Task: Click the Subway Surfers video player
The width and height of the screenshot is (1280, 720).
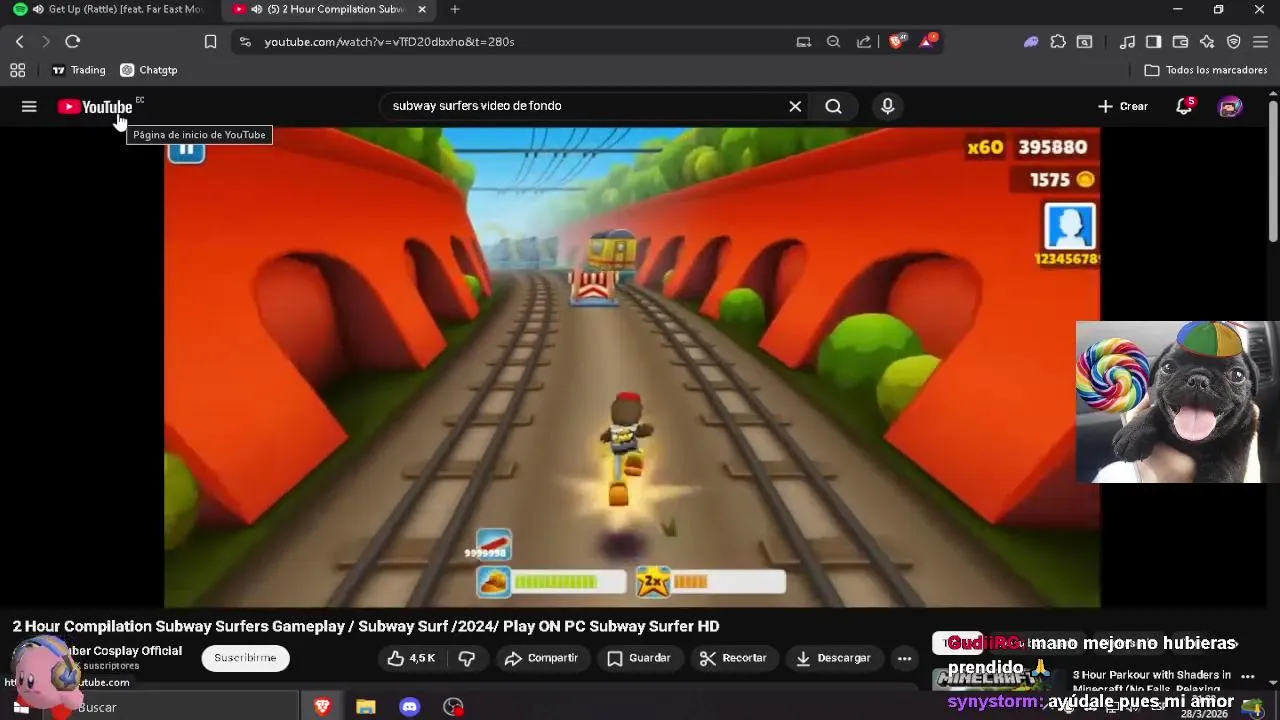Action: click(x=632, y=368)
